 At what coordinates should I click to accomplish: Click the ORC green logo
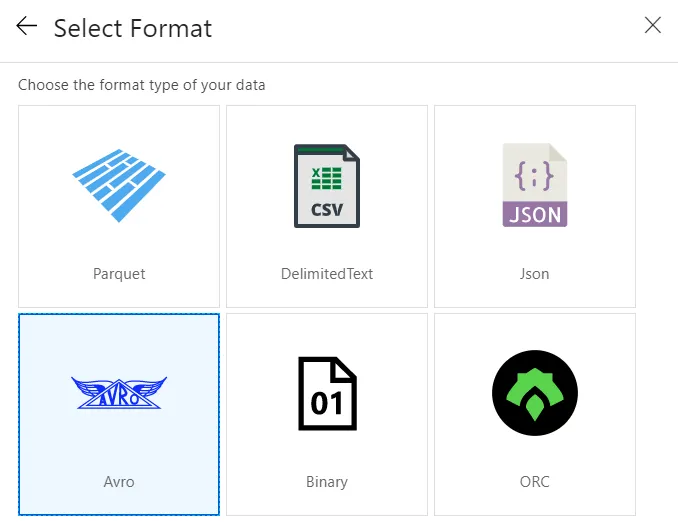point(535,393)
